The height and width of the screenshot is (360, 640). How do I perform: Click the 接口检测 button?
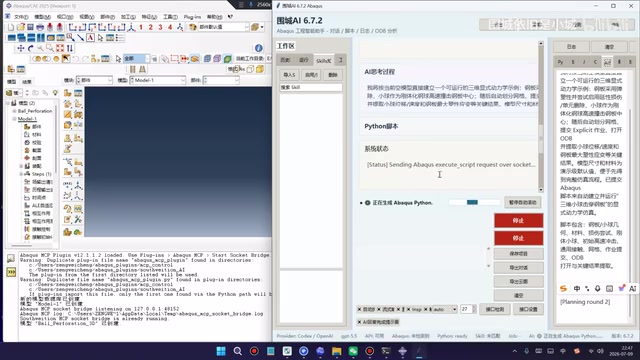tap(495, 309)
